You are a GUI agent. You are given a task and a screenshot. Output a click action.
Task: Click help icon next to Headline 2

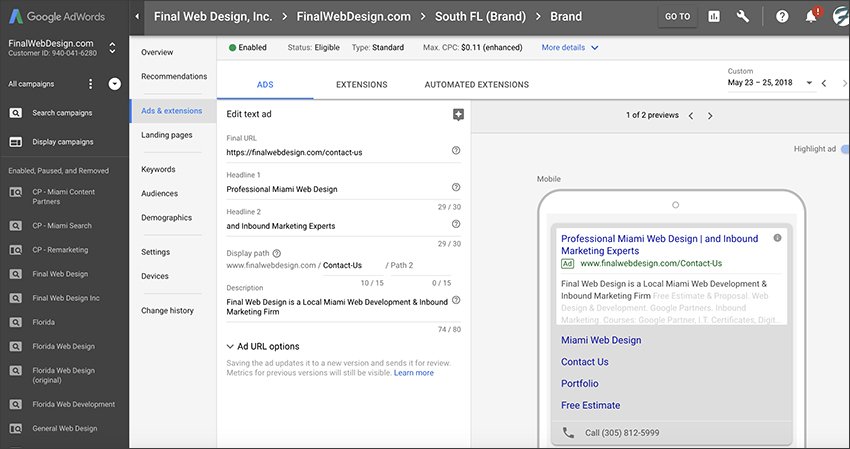[456, 224]
